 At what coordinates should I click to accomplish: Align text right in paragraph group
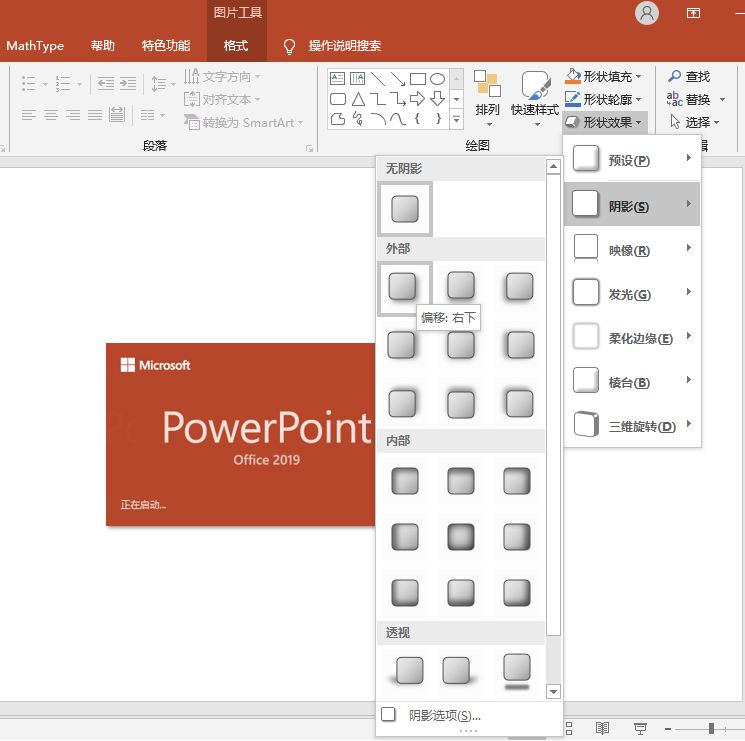[x=73, y=114]
